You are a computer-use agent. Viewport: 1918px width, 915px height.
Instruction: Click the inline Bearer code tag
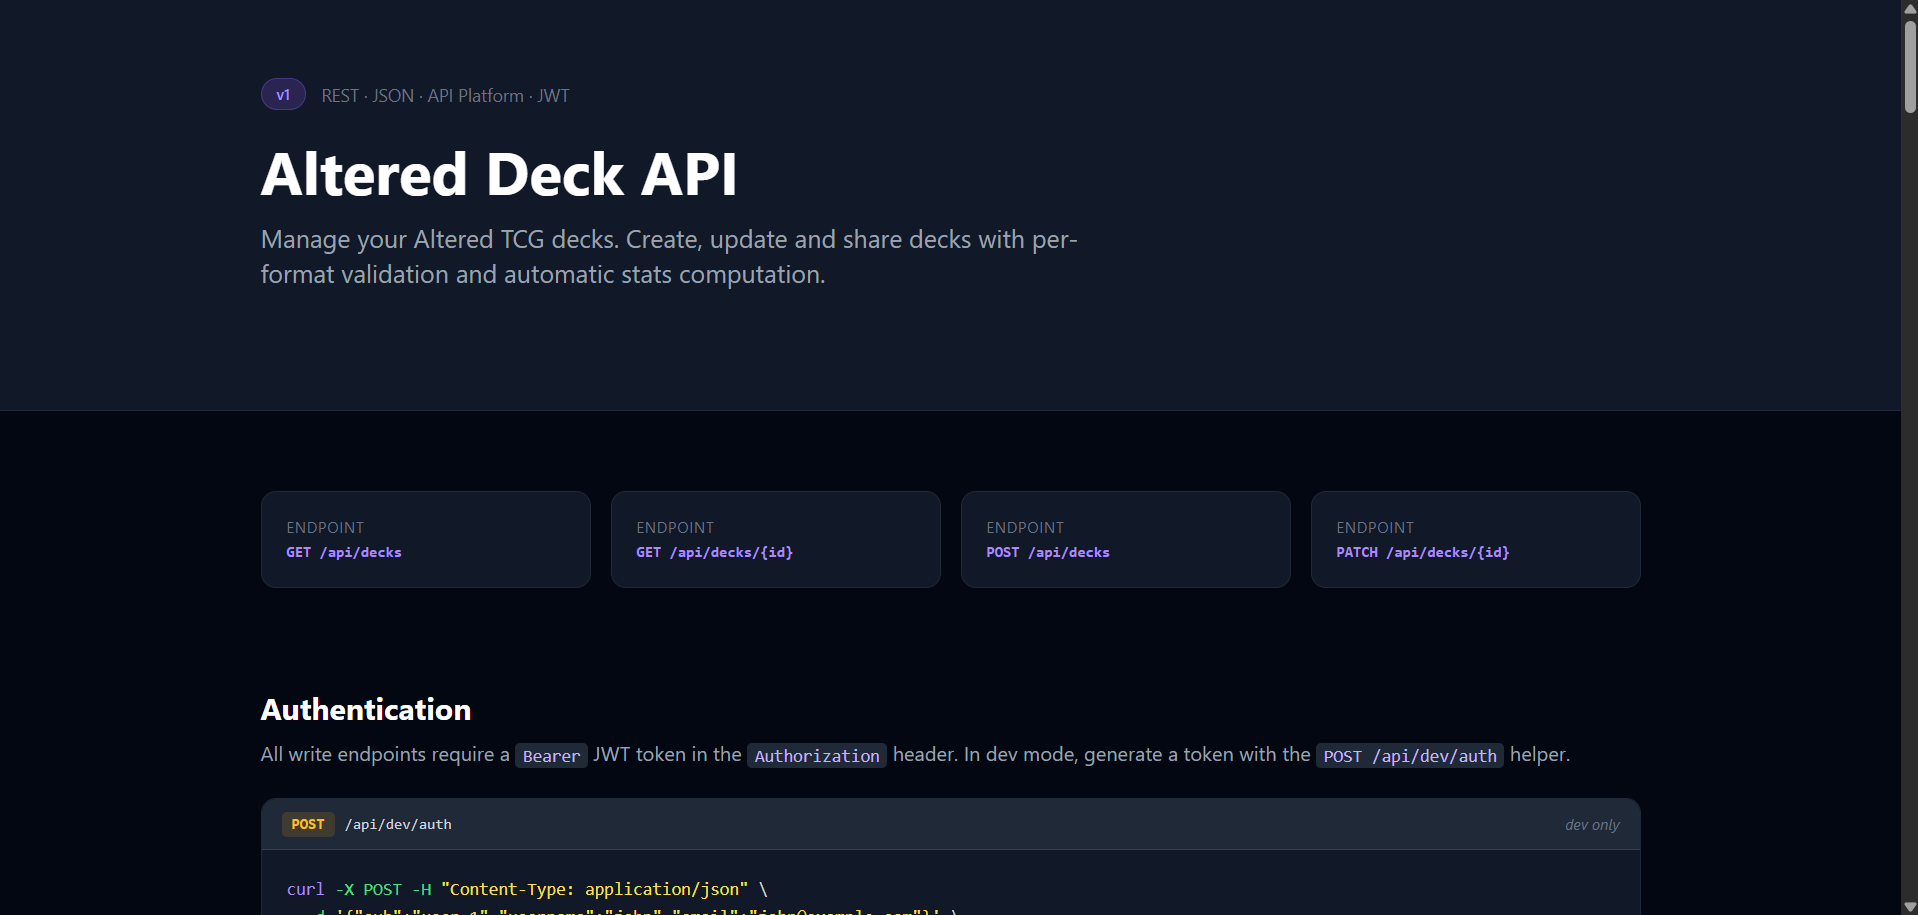(x=551, y=756)
